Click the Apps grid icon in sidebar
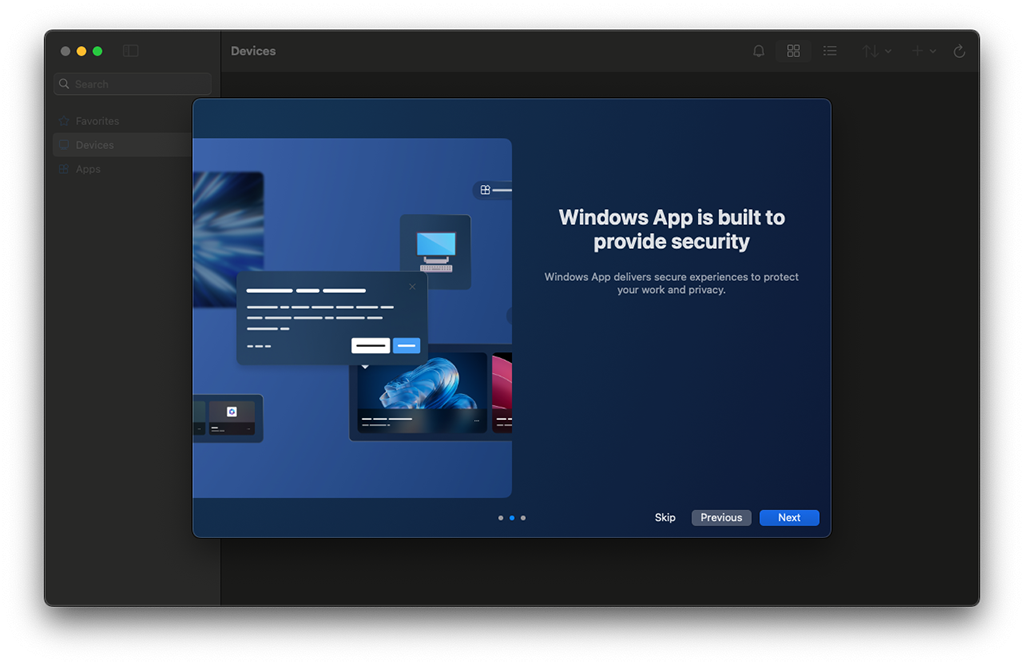 pos(64,169)
